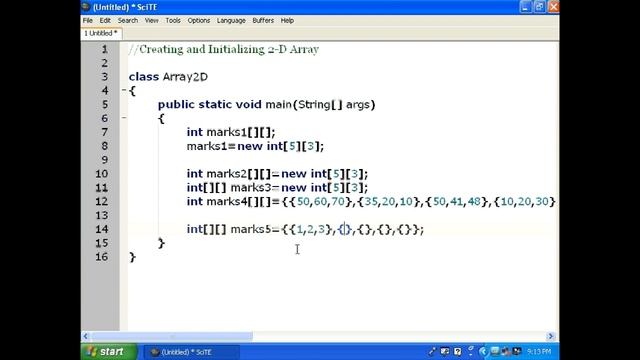Click the 'public static void main' line
The height and width of the screenshot is (360, 640).
tap(266, 104)
